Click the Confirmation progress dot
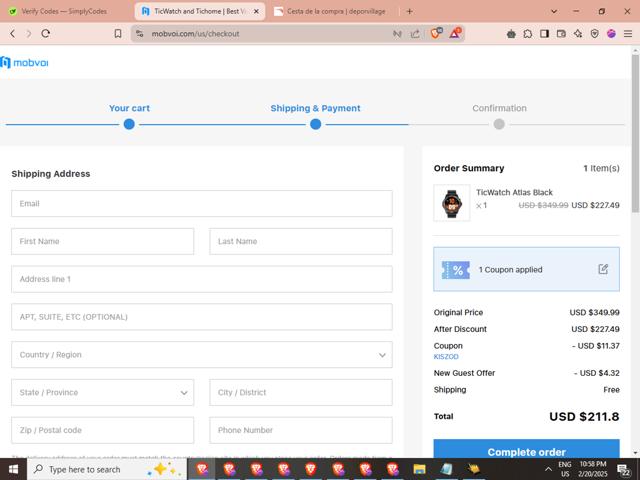This screenshot has width=640, height=480. 499,124
